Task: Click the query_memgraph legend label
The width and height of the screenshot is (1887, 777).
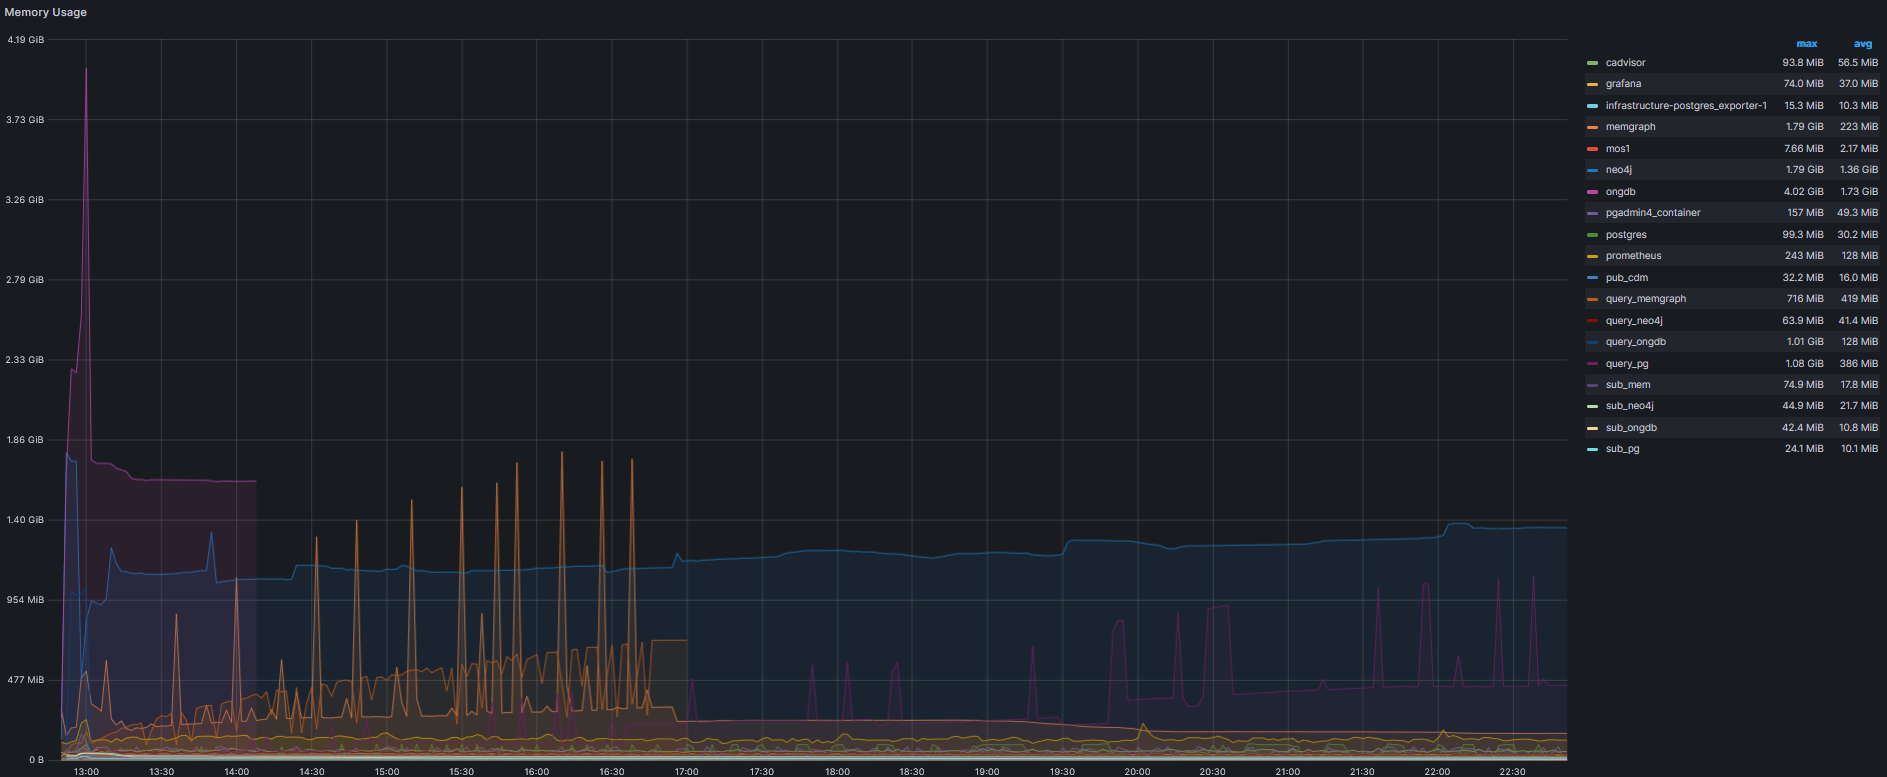Action: tap(1646, 299)
